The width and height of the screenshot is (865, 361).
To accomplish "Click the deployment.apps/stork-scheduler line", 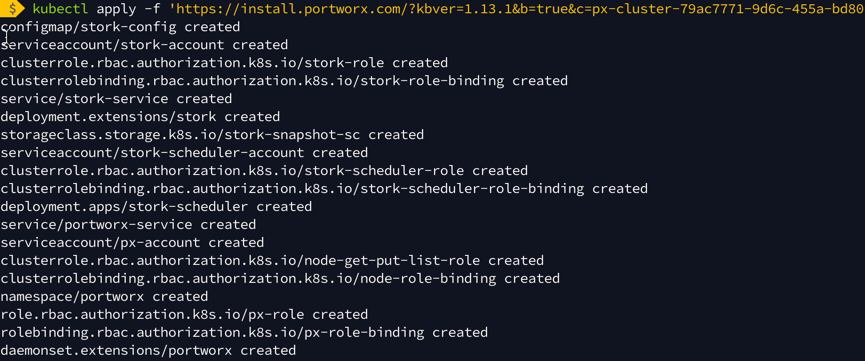I will pyautogui.click(x=156, y=206).
